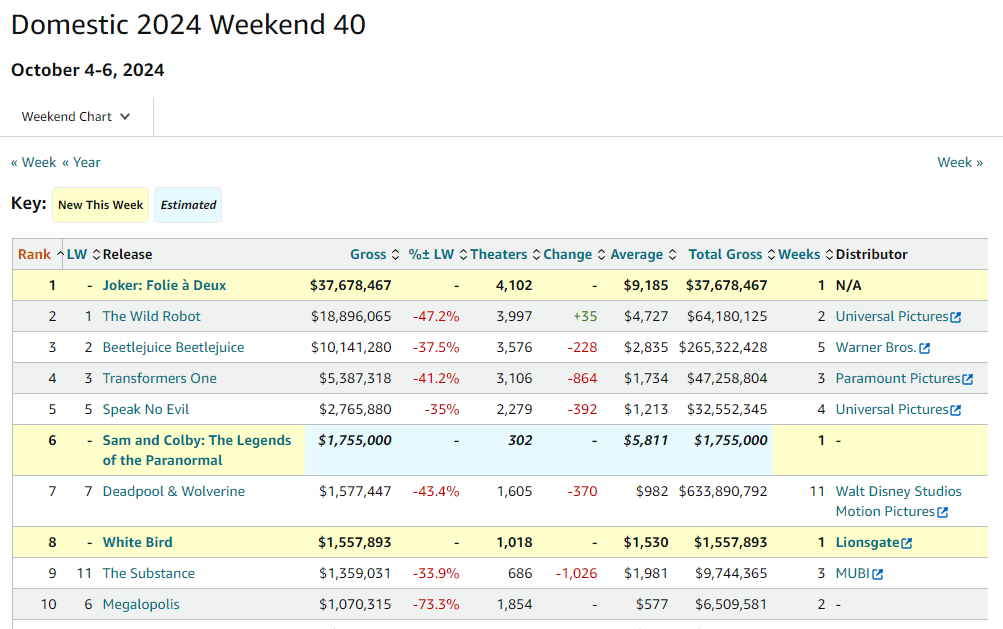
Task: Click The Substance average $1,981
Action: point(646,573)
